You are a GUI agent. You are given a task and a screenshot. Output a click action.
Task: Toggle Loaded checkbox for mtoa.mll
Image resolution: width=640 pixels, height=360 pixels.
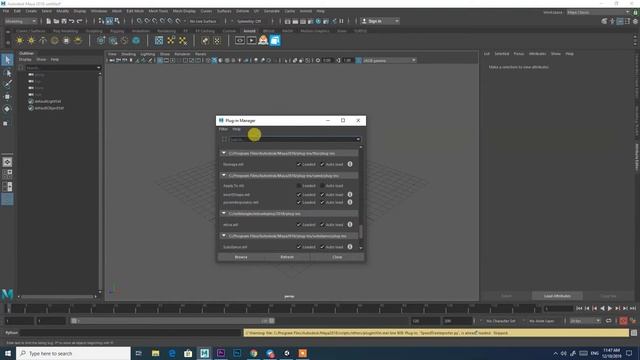click(299, 224)
